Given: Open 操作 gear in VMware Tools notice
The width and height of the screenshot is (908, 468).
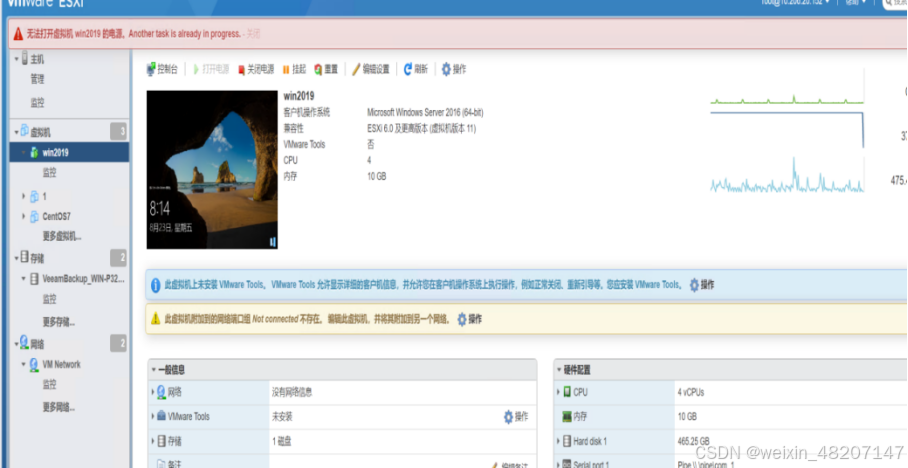Looking at the screenshot, I should pyautogui.click(x=701, y=284).
